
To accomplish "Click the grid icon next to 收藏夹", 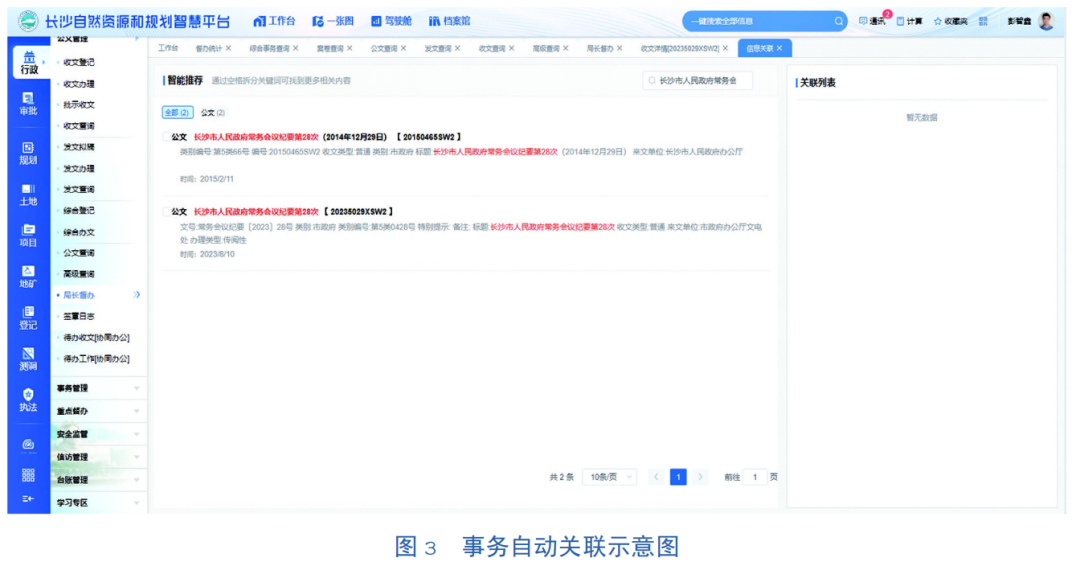I will (983, 21).
